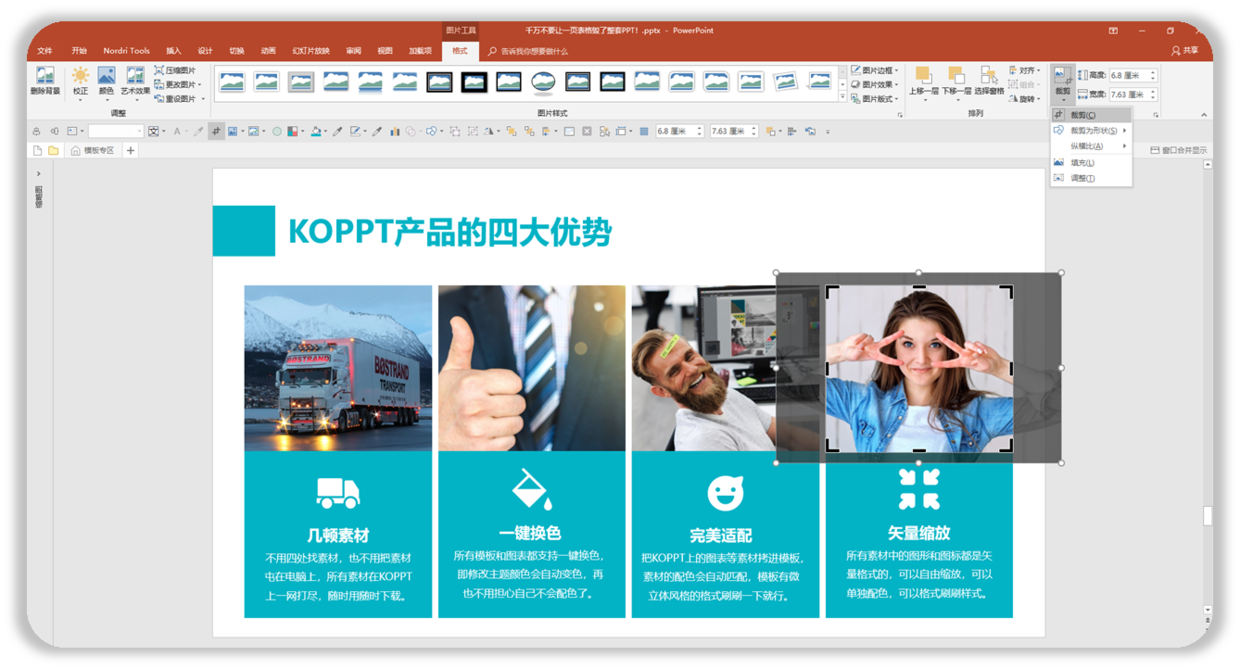The width and height of the screenshot is (1240, 669).
Task: Click the thumbs-up photo on slide
Action: coord(532,368)
